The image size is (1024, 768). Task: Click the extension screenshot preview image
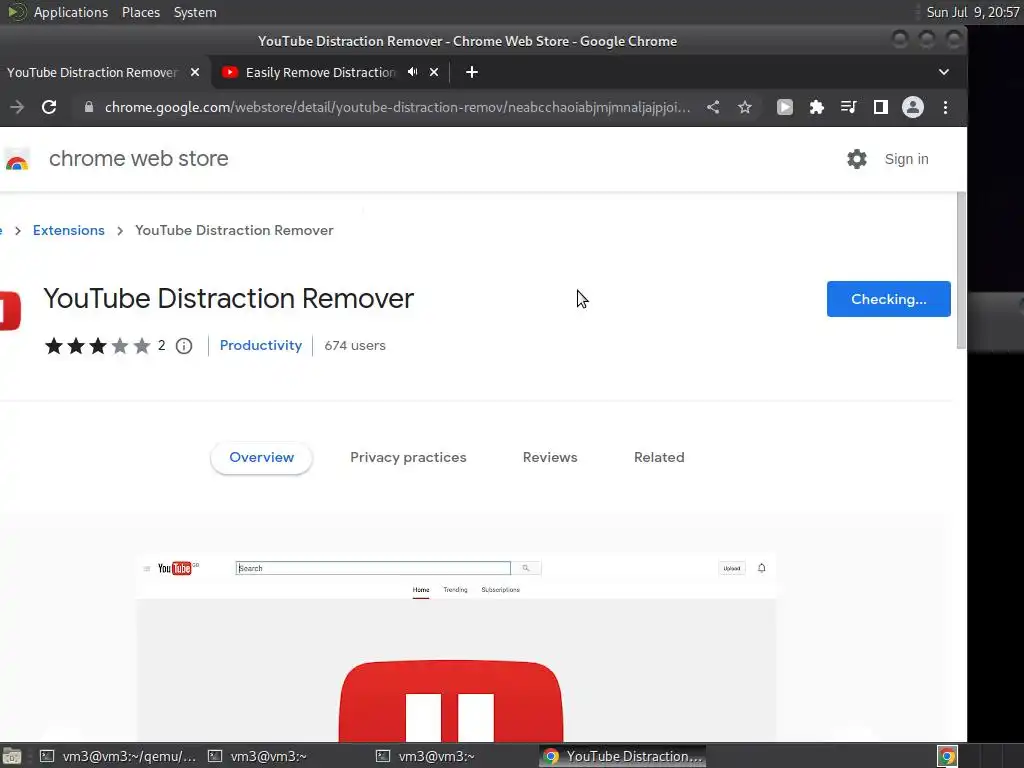click(456, 647)
